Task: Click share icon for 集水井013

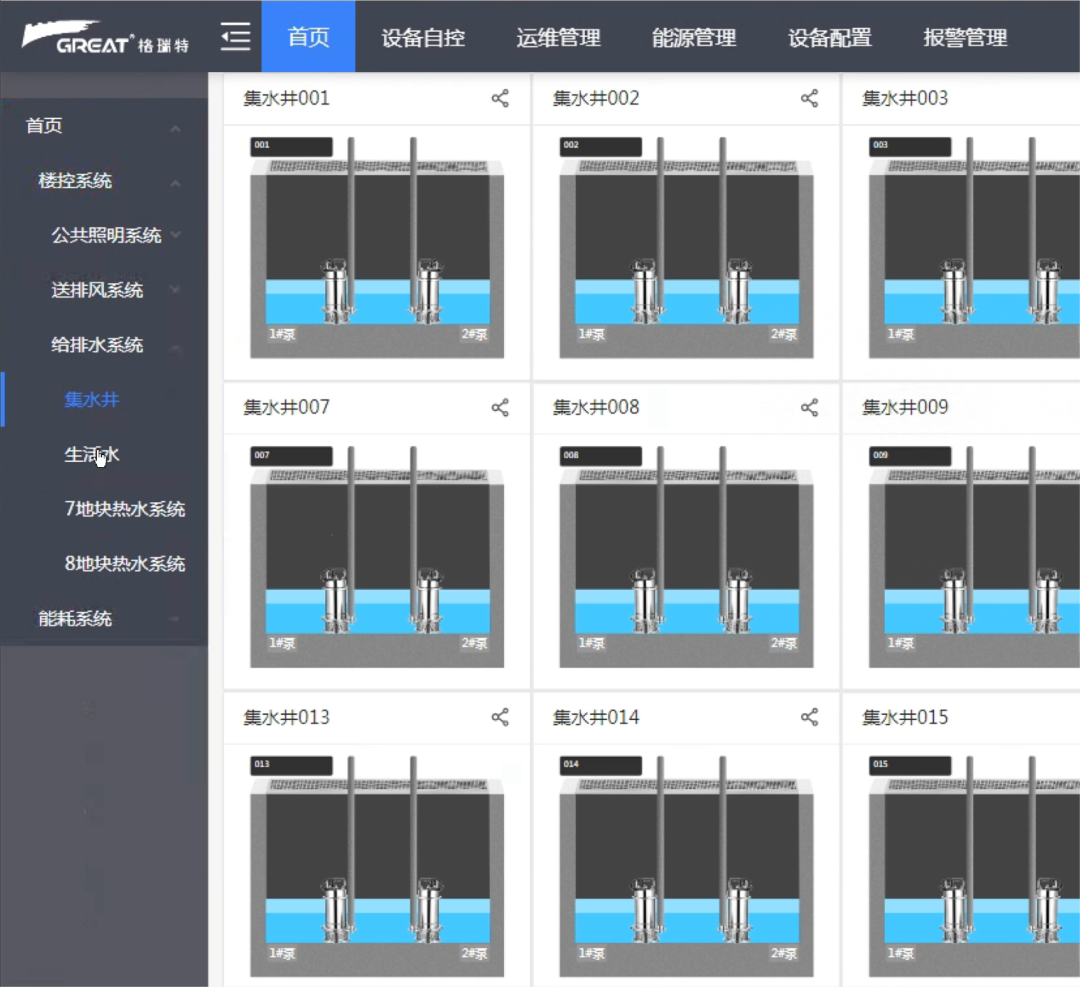Action: (x=500, y=717)
